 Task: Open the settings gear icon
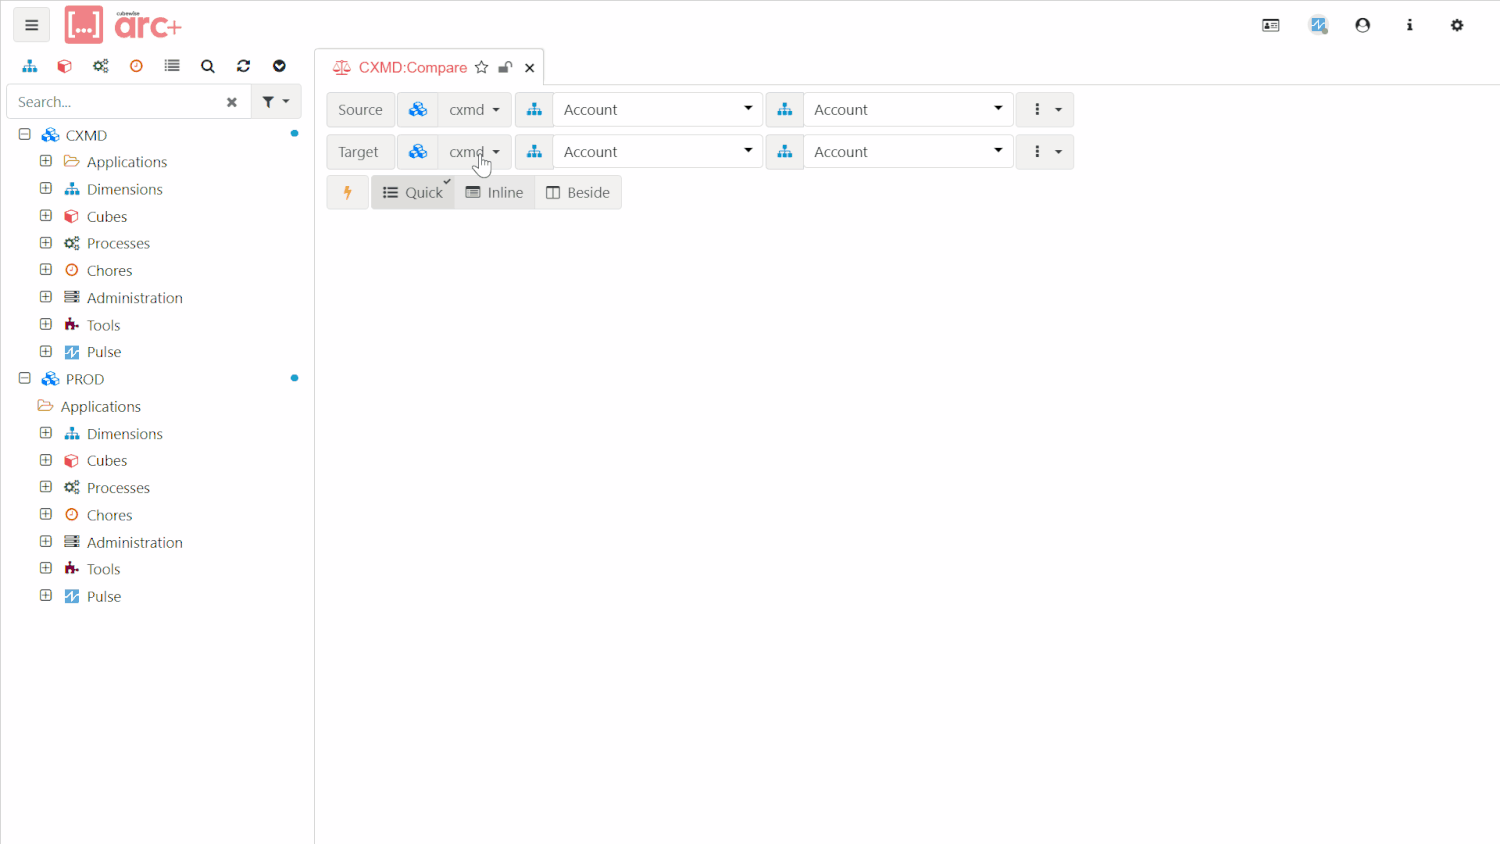pyautogui.click(x=1457, y=25)
